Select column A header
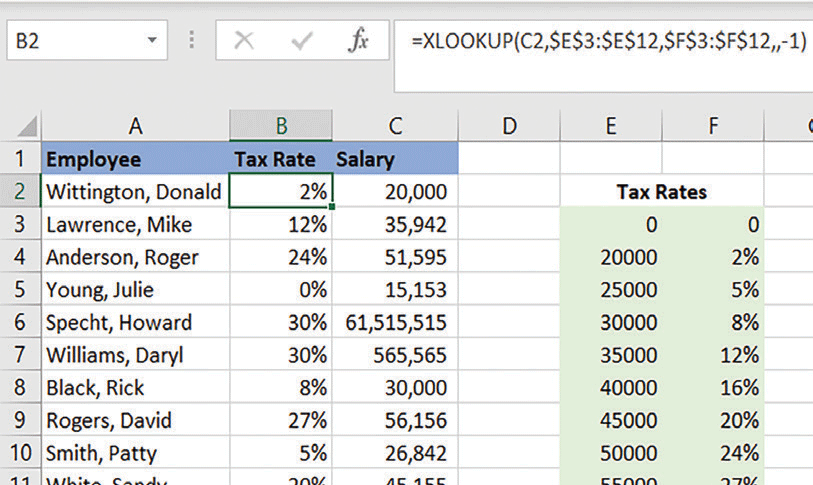This screenshot has width=813, height=485. [135, 126]
